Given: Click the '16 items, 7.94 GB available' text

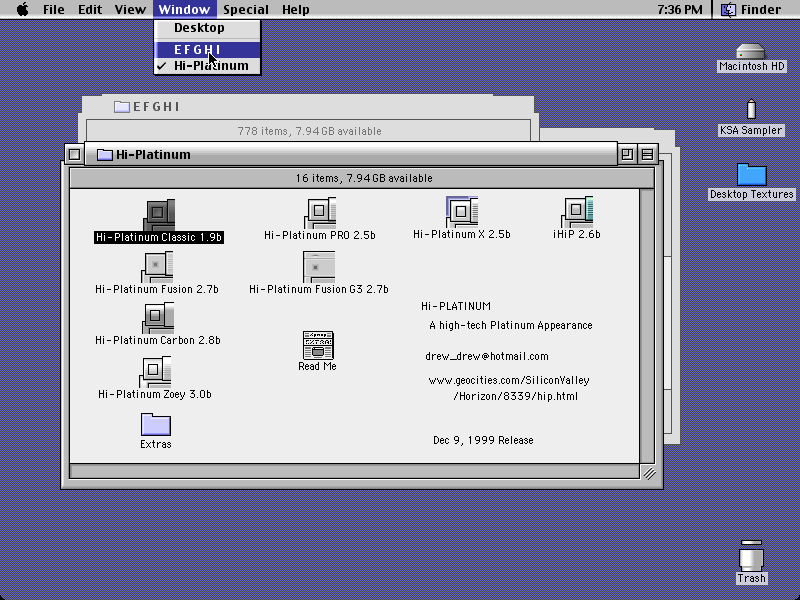Looking at the screenshot, I should 364,178.
